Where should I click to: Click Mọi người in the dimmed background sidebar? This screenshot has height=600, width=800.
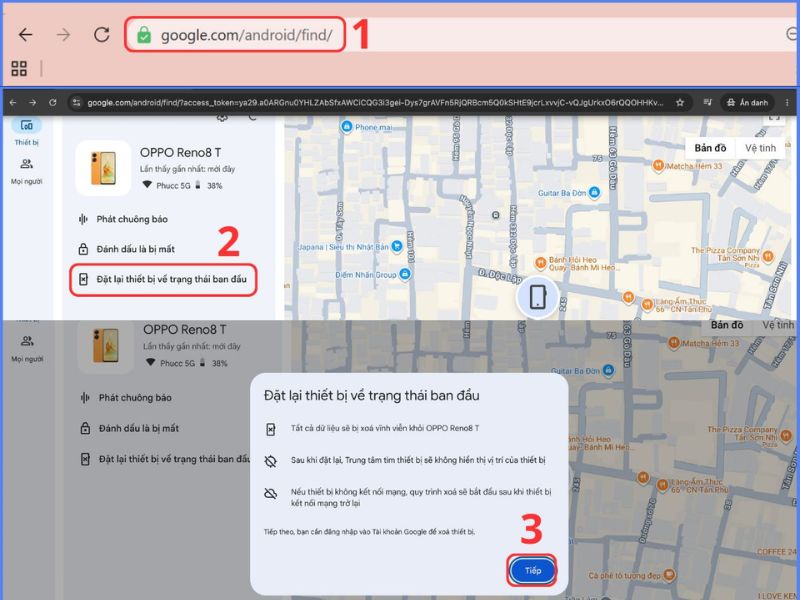[27, 349]
